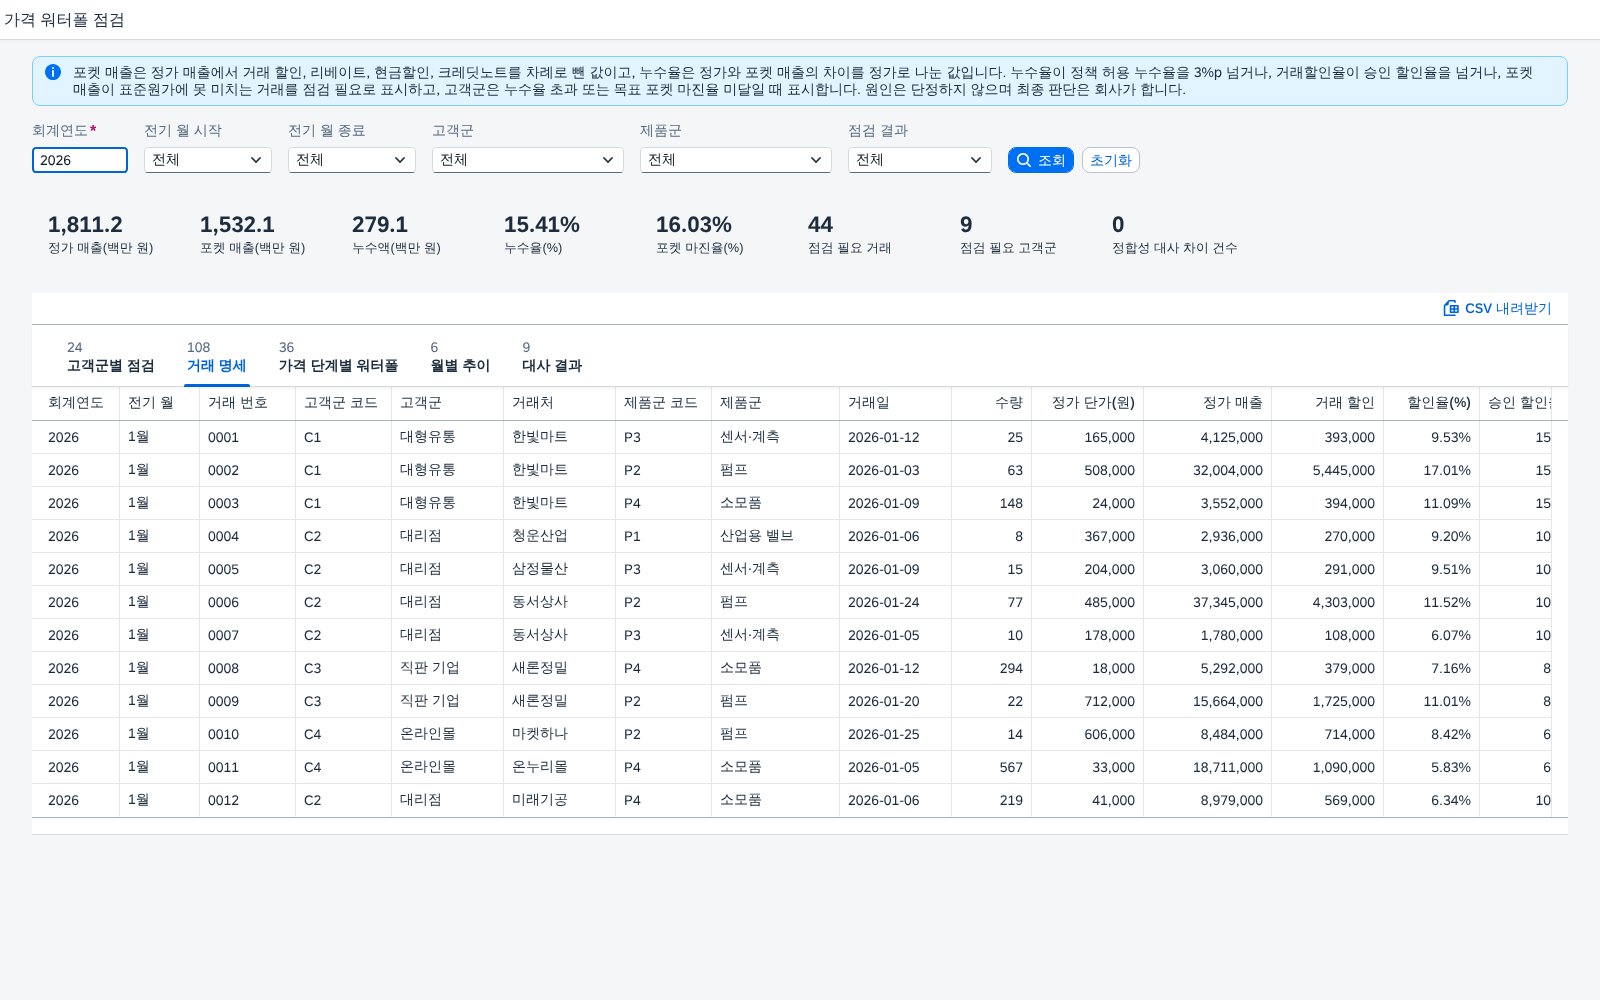Open the 전기 월 시작 dropdown
This screenshot has height=1000, width=1600.
(208, 160)
